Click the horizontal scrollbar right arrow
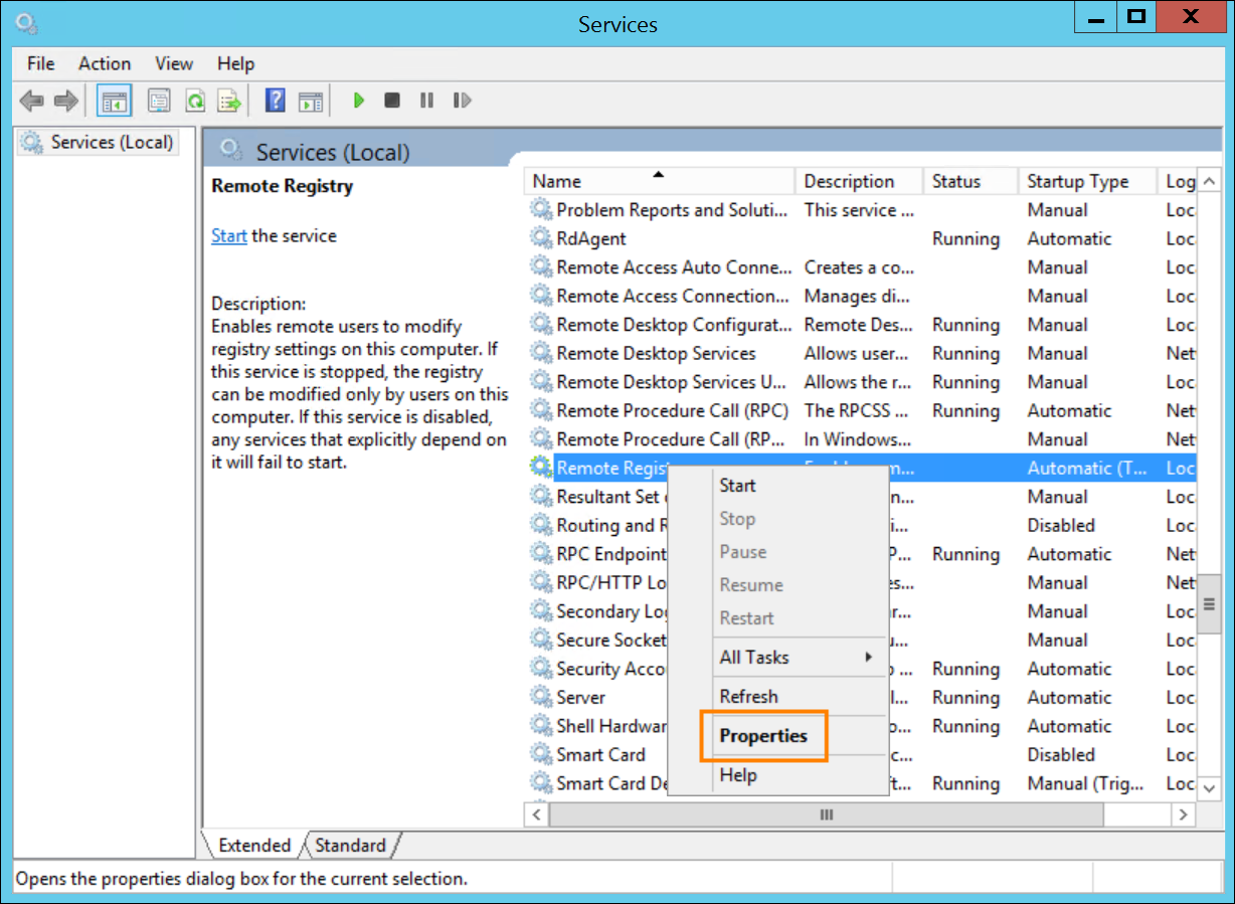Image resolution: width=1235 pixels, height=904 pixels. pyautogui.click(x=1184, y=815)
